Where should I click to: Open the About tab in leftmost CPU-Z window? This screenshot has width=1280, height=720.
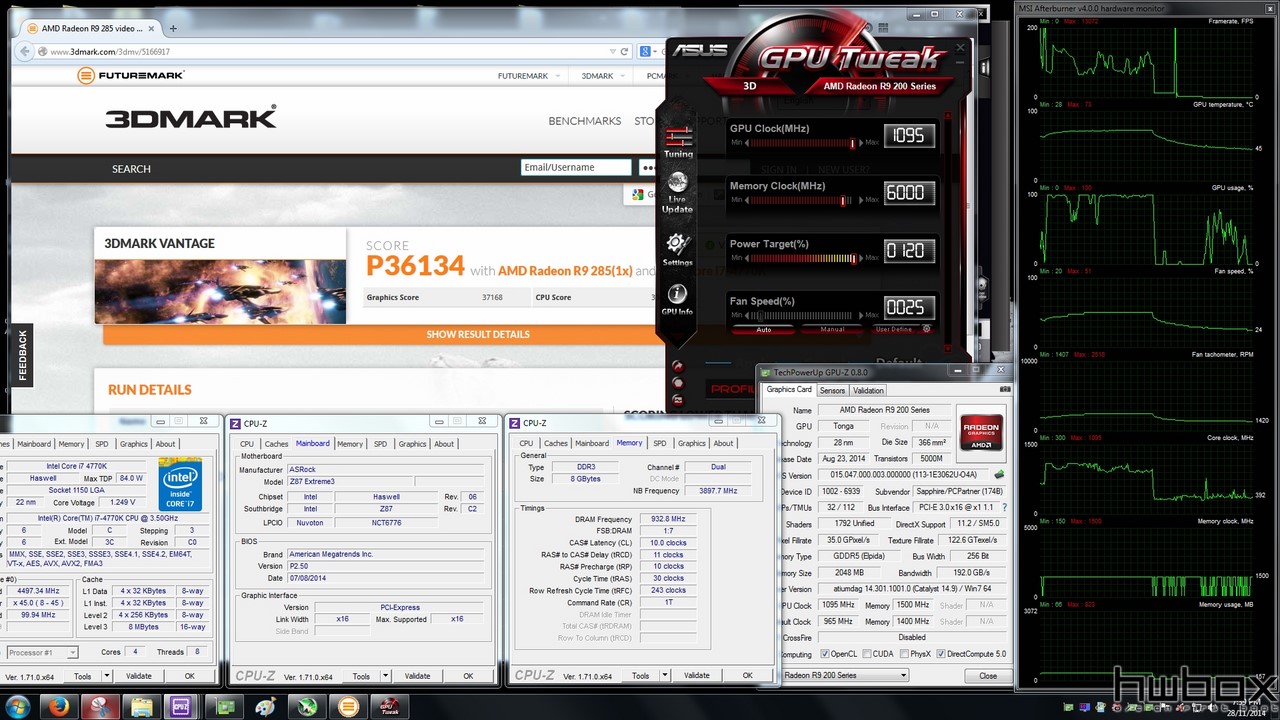165,444
